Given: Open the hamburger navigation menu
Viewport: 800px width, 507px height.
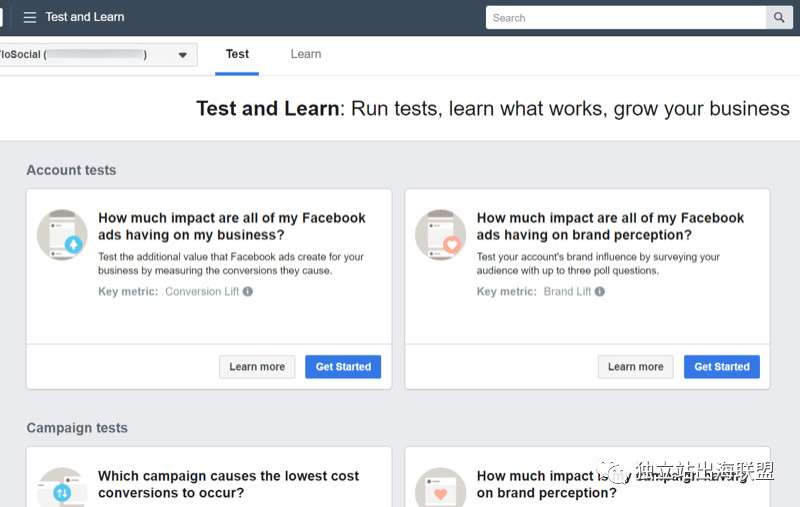Looking at the screenshot, I should [29, 17].
